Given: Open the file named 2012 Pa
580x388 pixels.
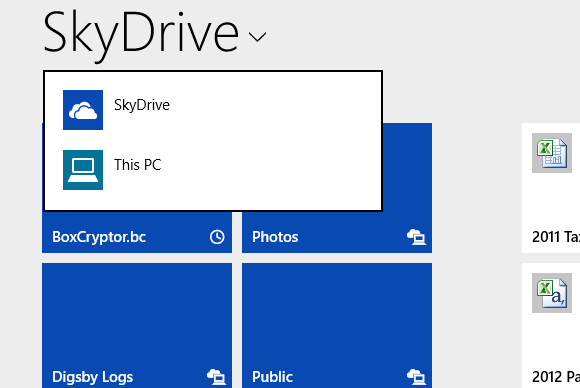Looking at the screenshot, I should click(x=556, y=377).
